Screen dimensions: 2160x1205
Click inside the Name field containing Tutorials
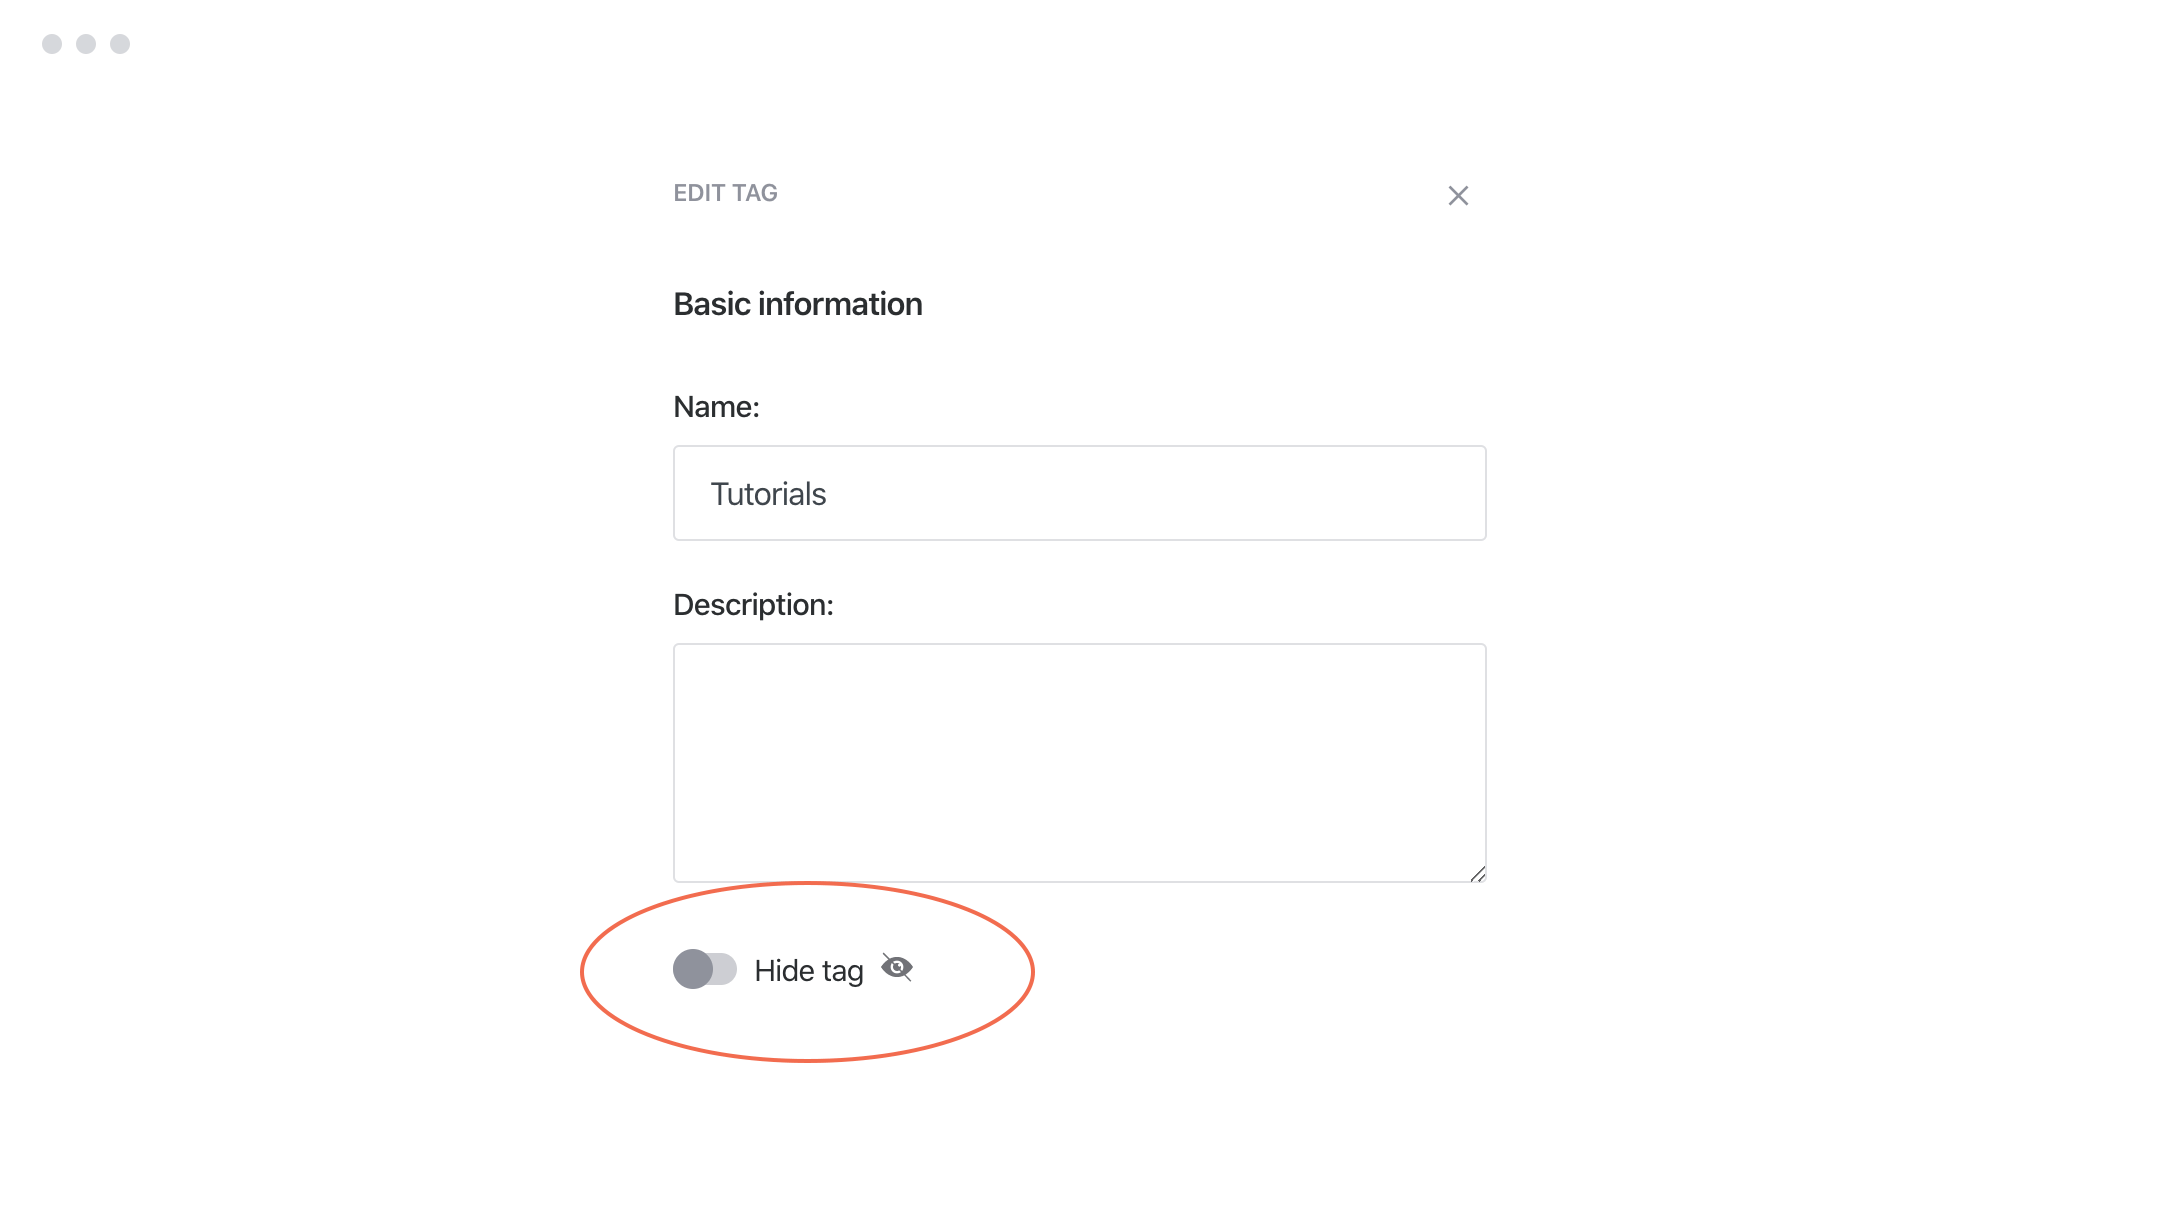point(1078,492)
